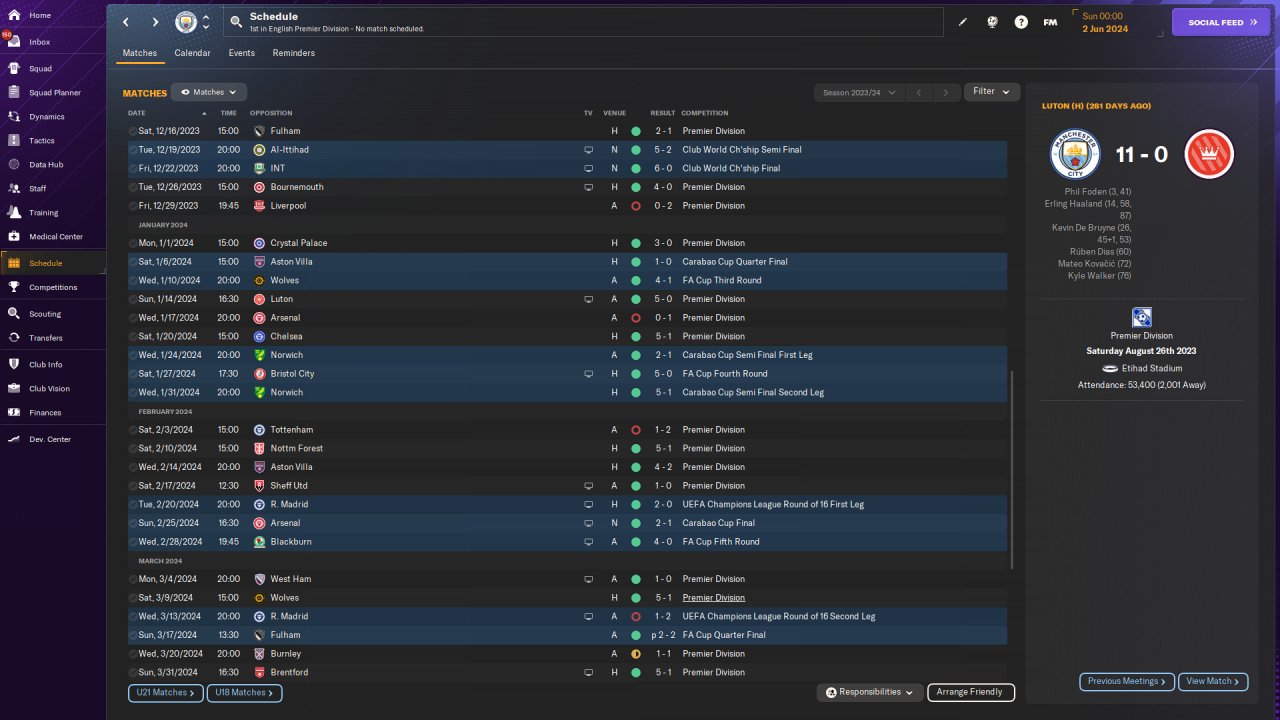The height and width of the screenshot is (720, 1280).
Task: Open the Filter dropdown
Action: (x=992, y=92)
